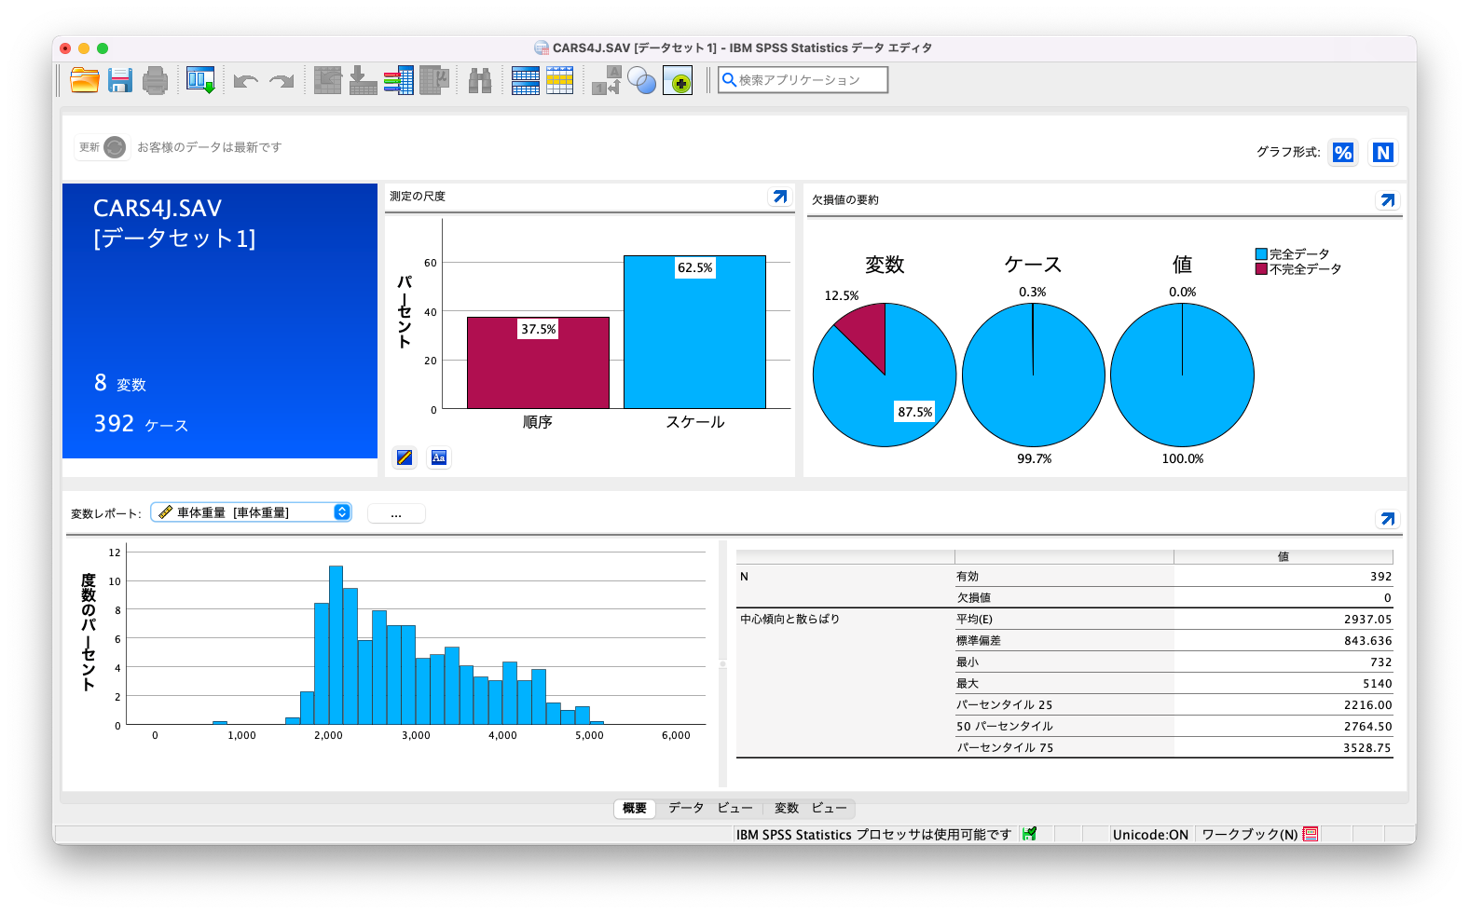Click the ellipsis button beside variable dropdown
This screenshot has height=914, width=1469.
click(396, 513)
